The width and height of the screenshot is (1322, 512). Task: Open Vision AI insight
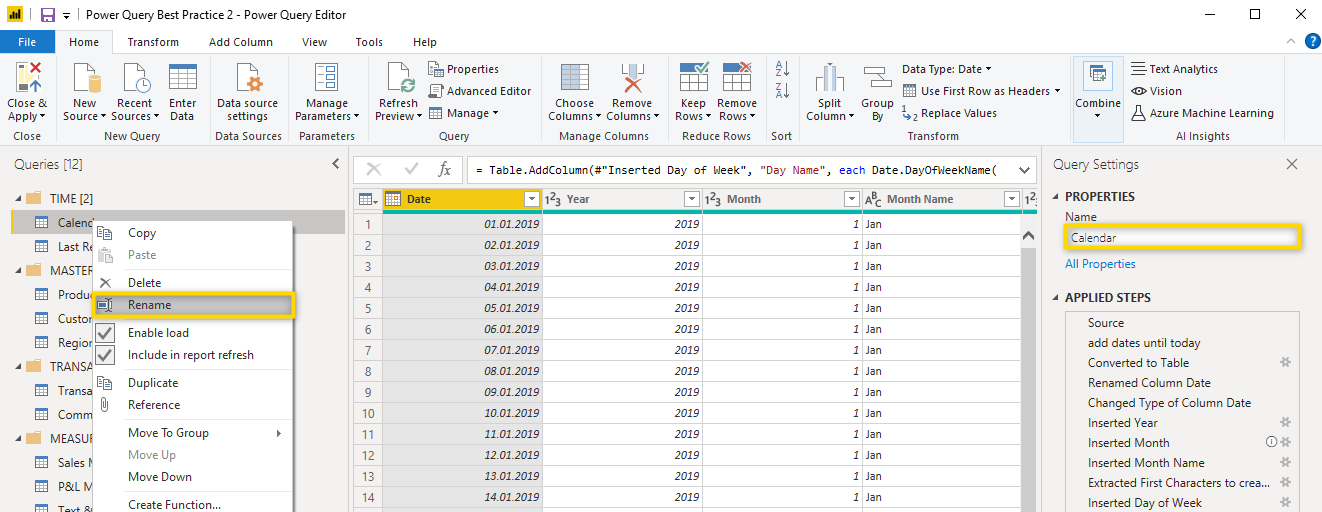coord(1157,91)
